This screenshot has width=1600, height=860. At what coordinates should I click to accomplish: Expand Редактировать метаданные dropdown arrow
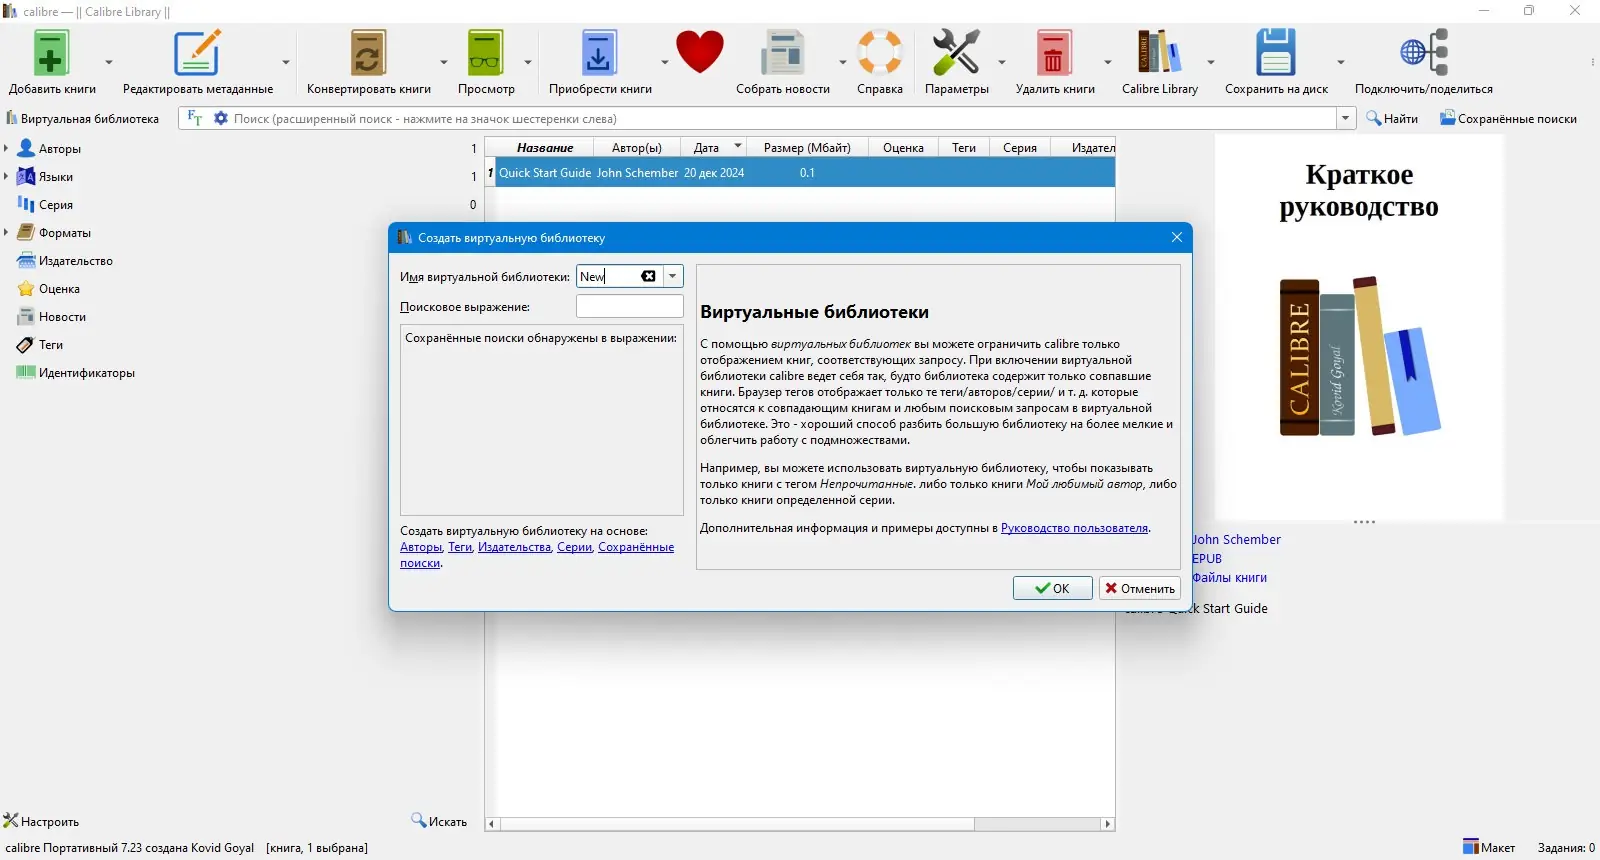[x=286, y=62]
